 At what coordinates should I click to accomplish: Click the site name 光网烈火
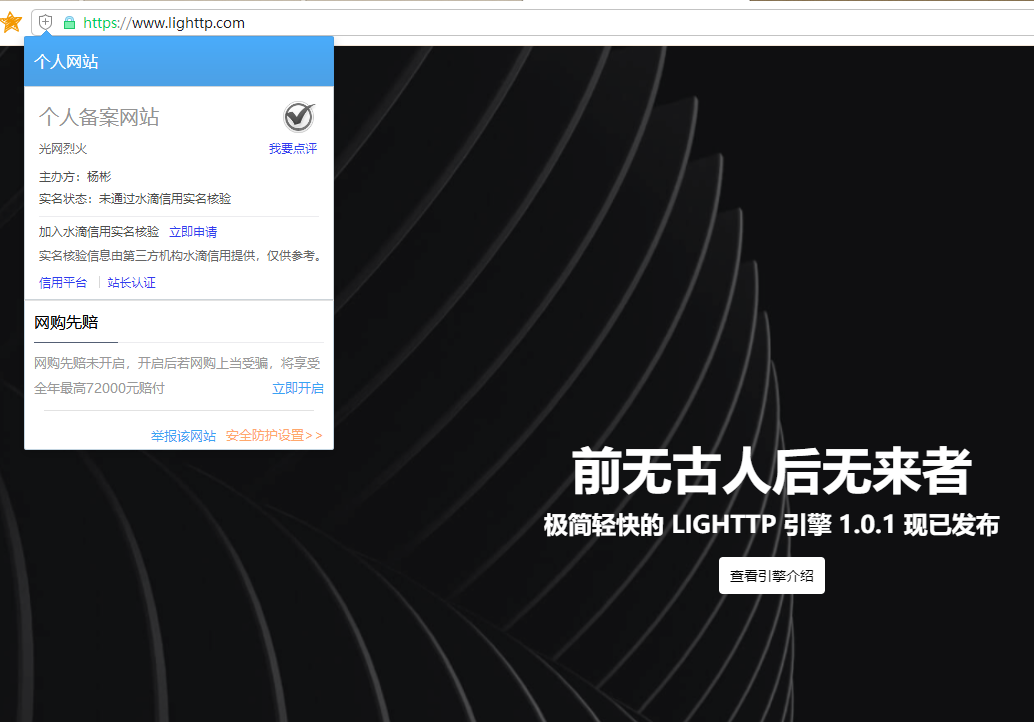pos(63,148)
